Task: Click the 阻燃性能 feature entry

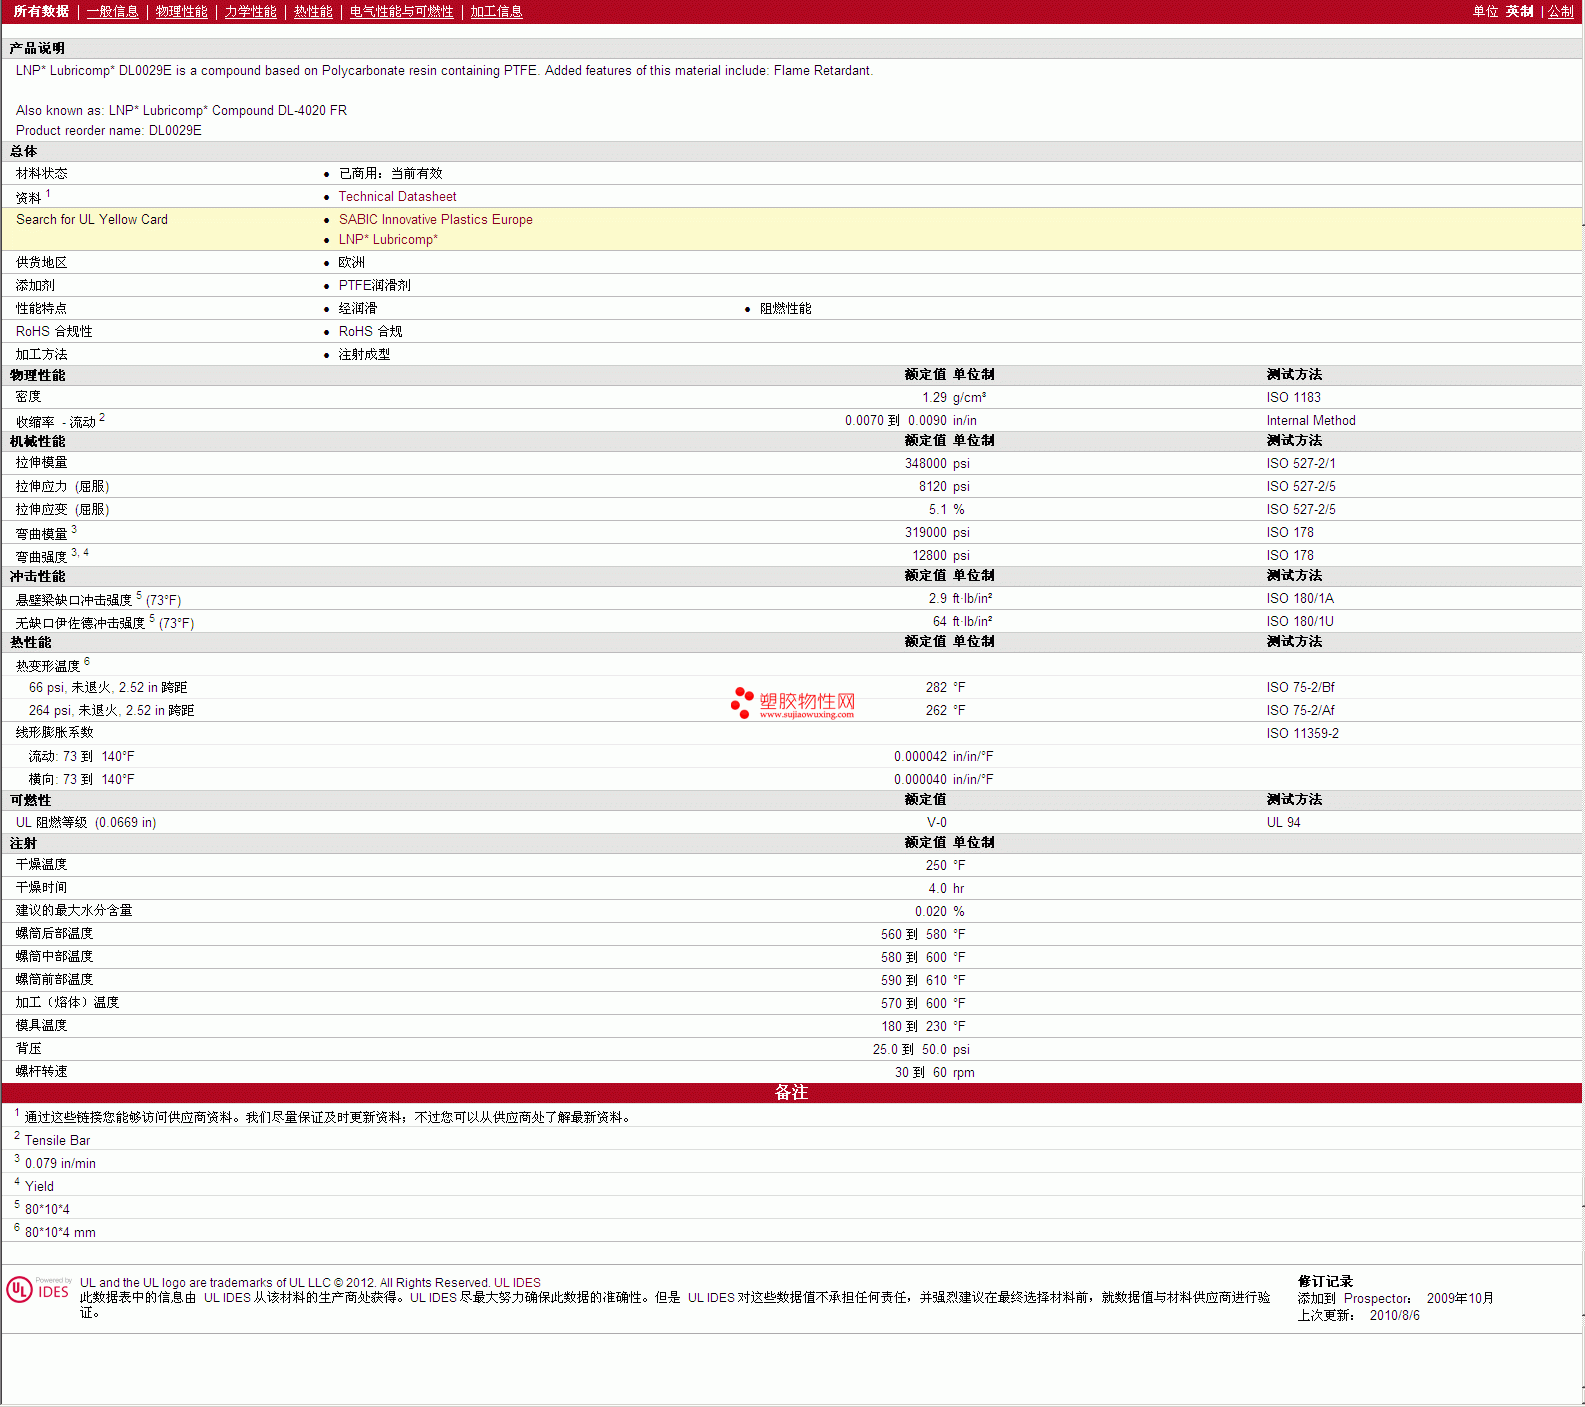Action: pyautogui.click(x=785, y=309)
